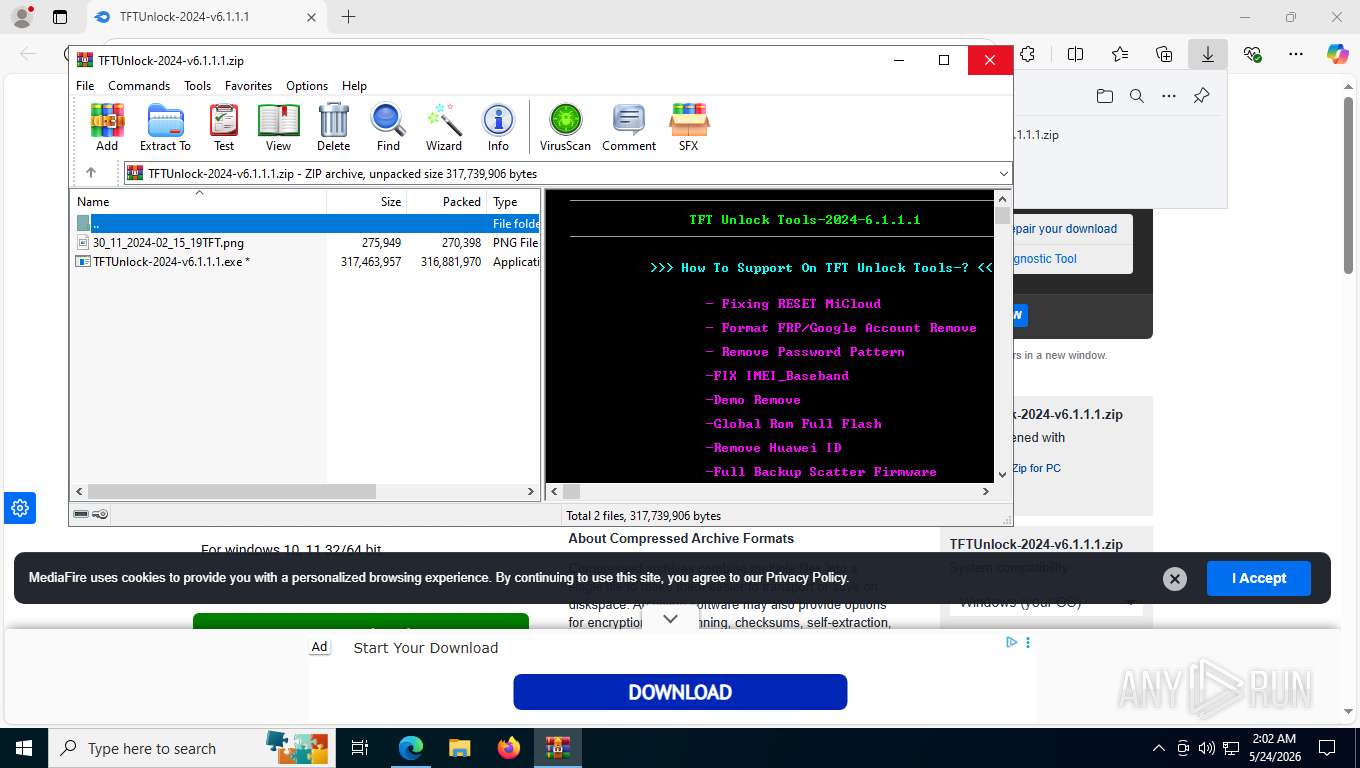
Task: Click comment pane horizontal scrollbar
Action: (x=571, y=492)
